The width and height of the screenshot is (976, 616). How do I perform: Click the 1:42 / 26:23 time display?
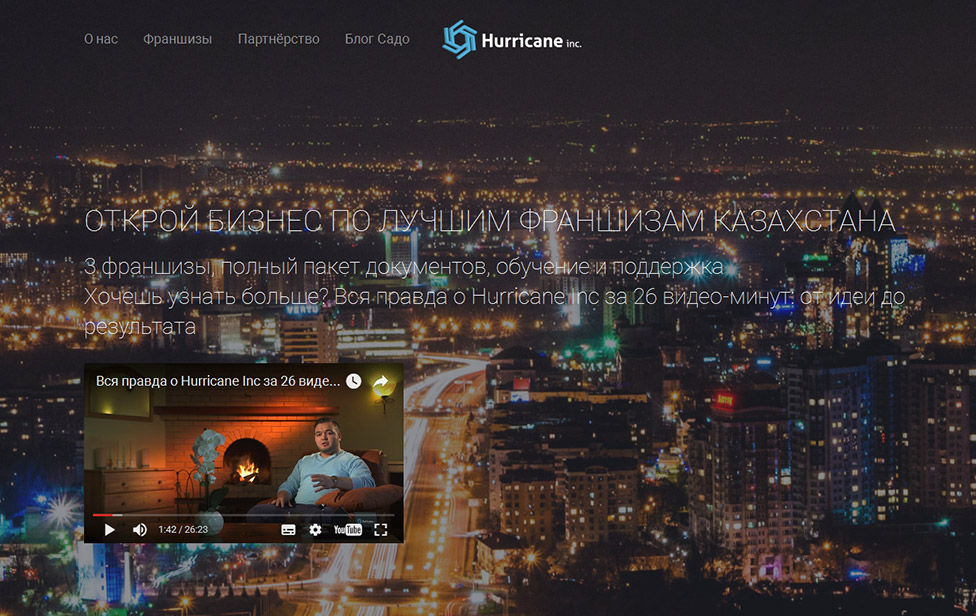(x=183, y=530)
